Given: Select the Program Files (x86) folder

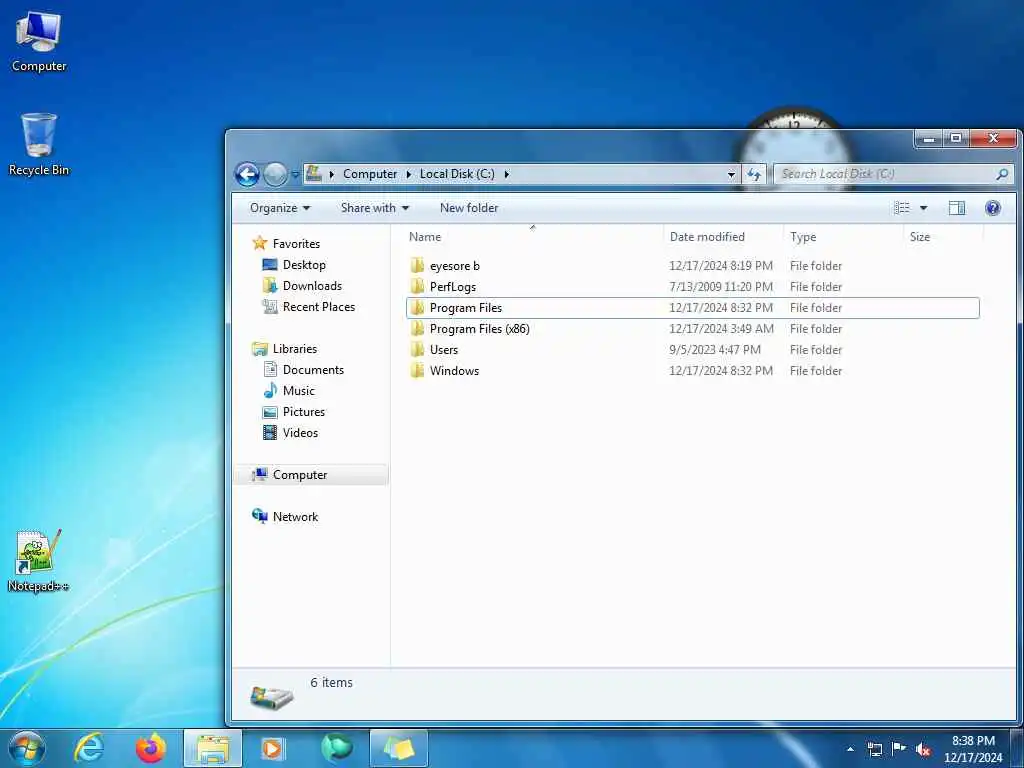Looking at the screenshot, I should (692, 328).
